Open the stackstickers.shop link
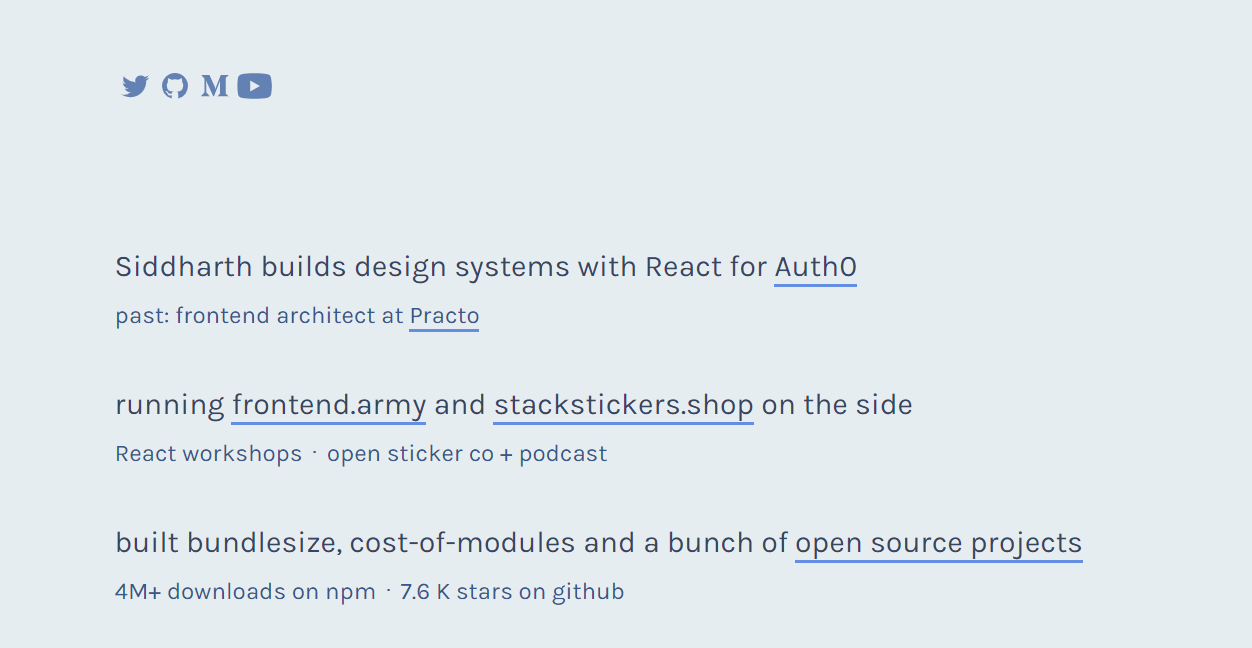 coord(623,405)
